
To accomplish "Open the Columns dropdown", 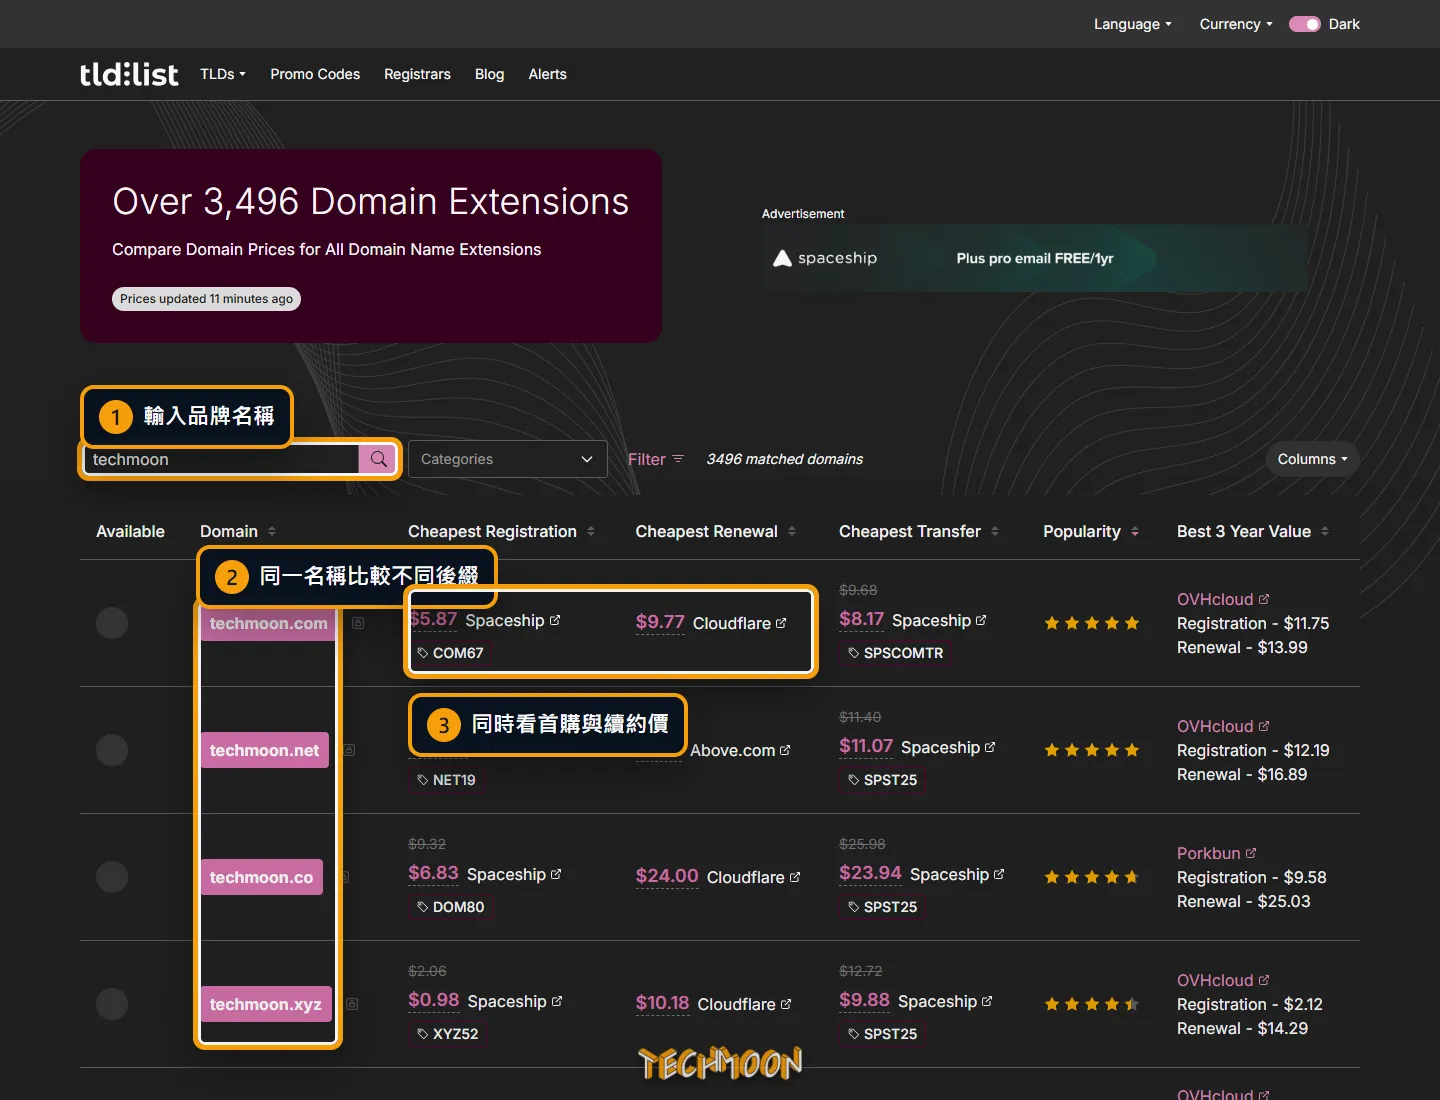I will tap(1312, 459).
